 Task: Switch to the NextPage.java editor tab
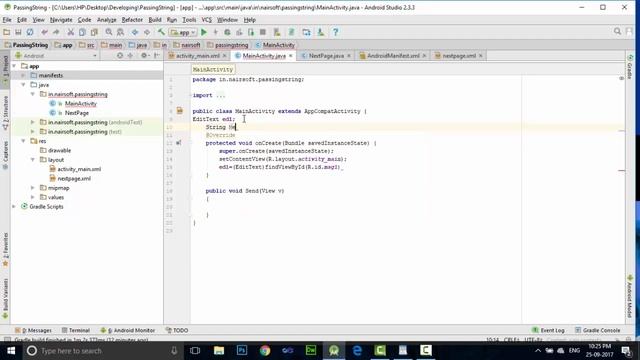[x=326, y=56]
